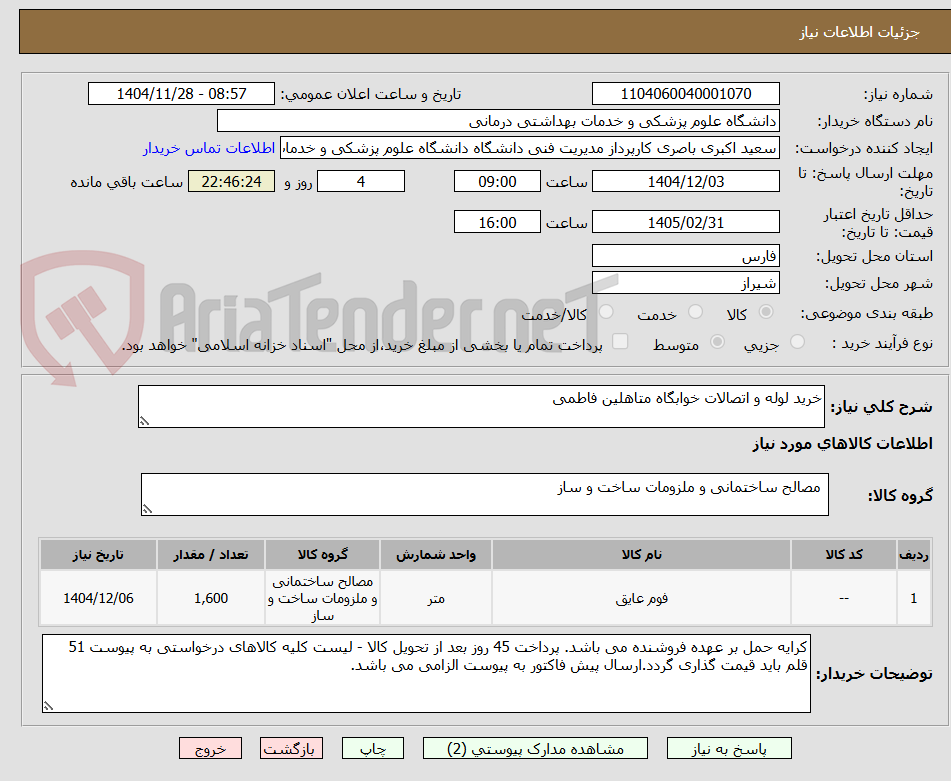Click the resize handle of توضیحات خریدار textarea
This screenshot has width=951, height=781.
coord(48,706)
